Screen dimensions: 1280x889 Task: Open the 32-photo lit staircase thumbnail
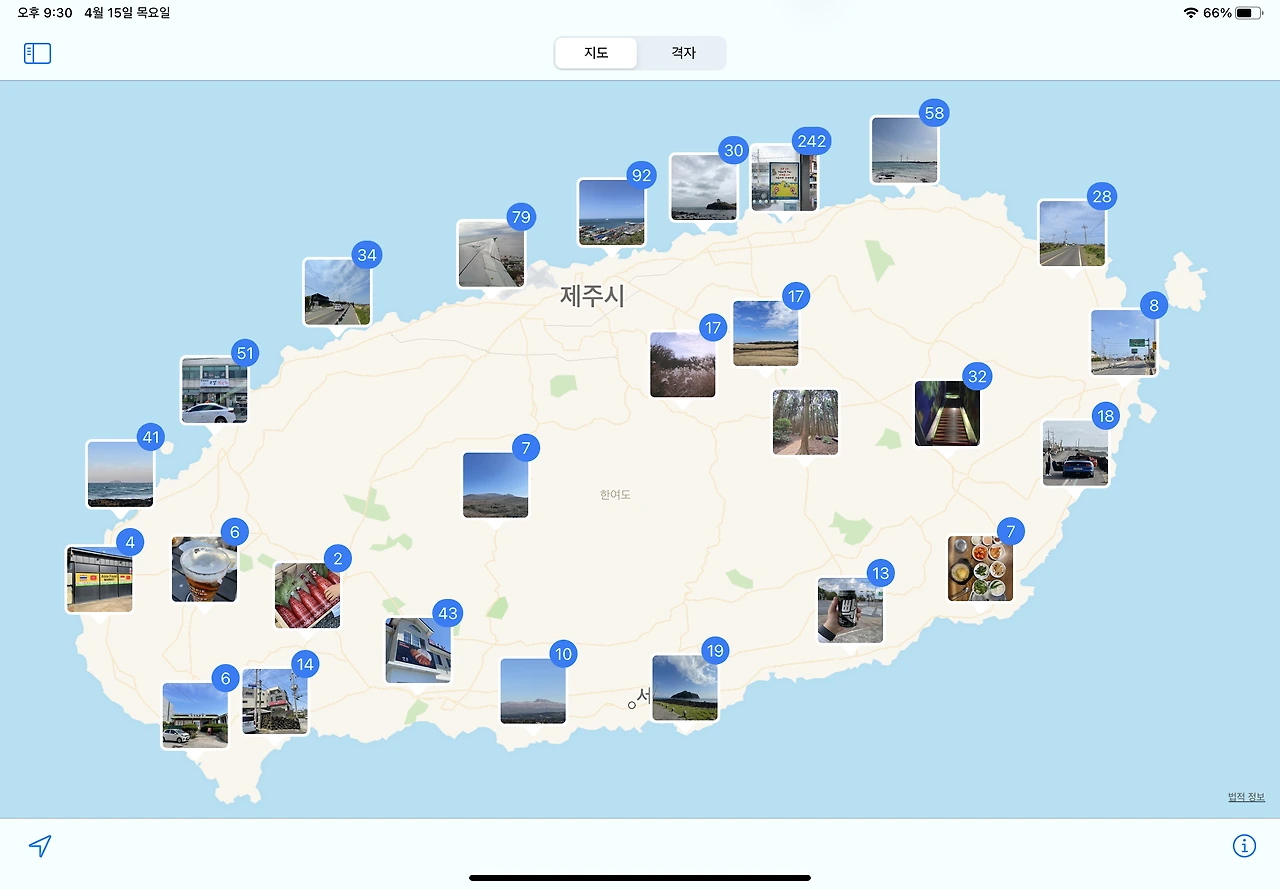point(947,413)
